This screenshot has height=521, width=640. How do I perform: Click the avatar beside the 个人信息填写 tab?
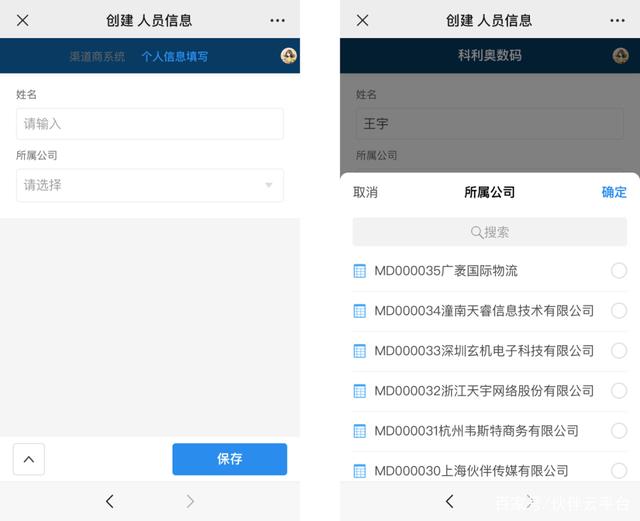click(x=289, y=56)
